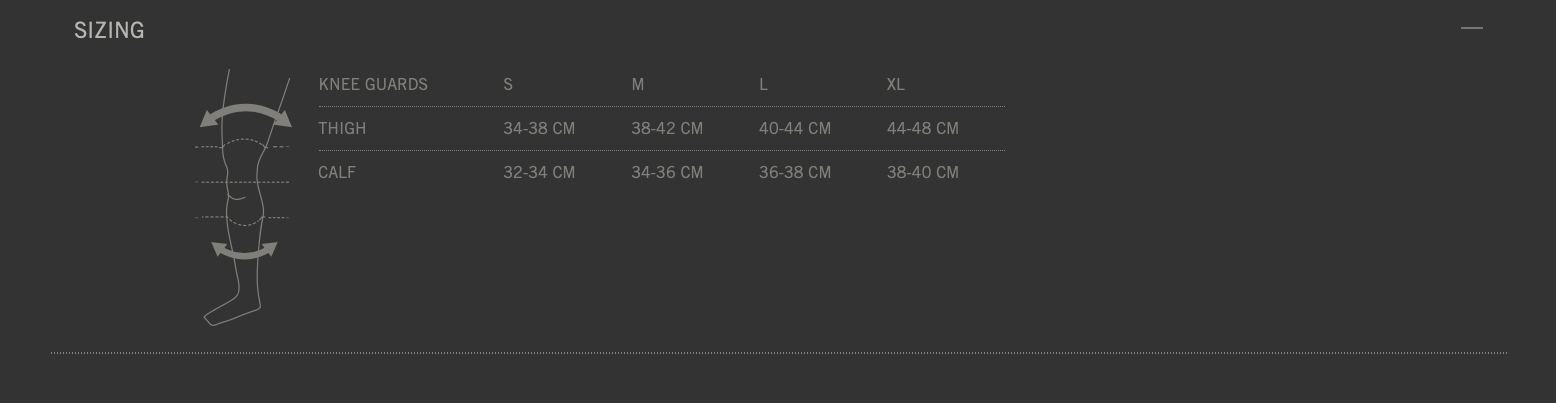The image size is (1556, 403).
Task: Select the L size column header
Action: (x=763, y=85)
